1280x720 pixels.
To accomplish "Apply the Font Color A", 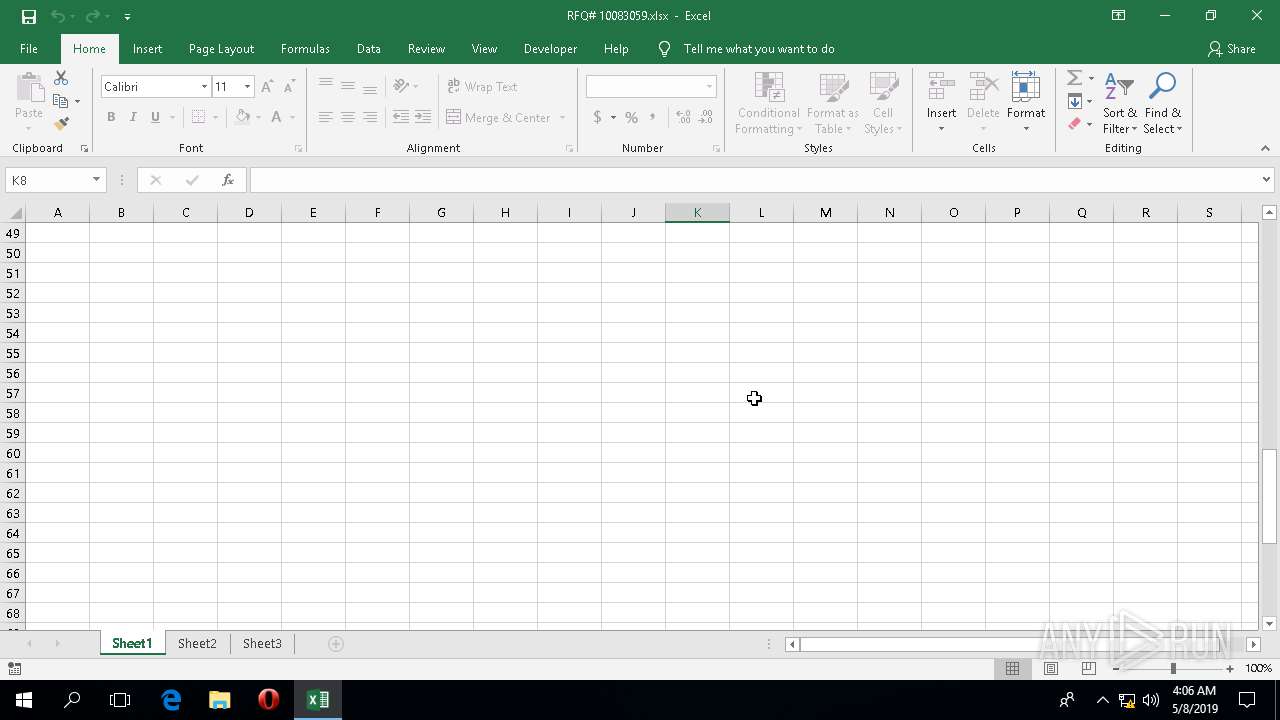I will 277,117.
